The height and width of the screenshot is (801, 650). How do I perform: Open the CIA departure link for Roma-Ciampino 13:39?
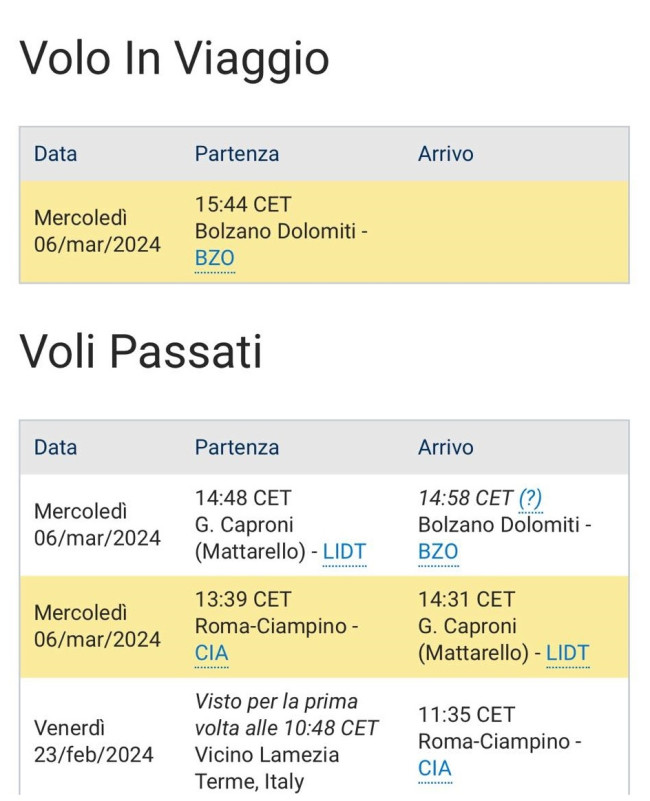[212, 653]
